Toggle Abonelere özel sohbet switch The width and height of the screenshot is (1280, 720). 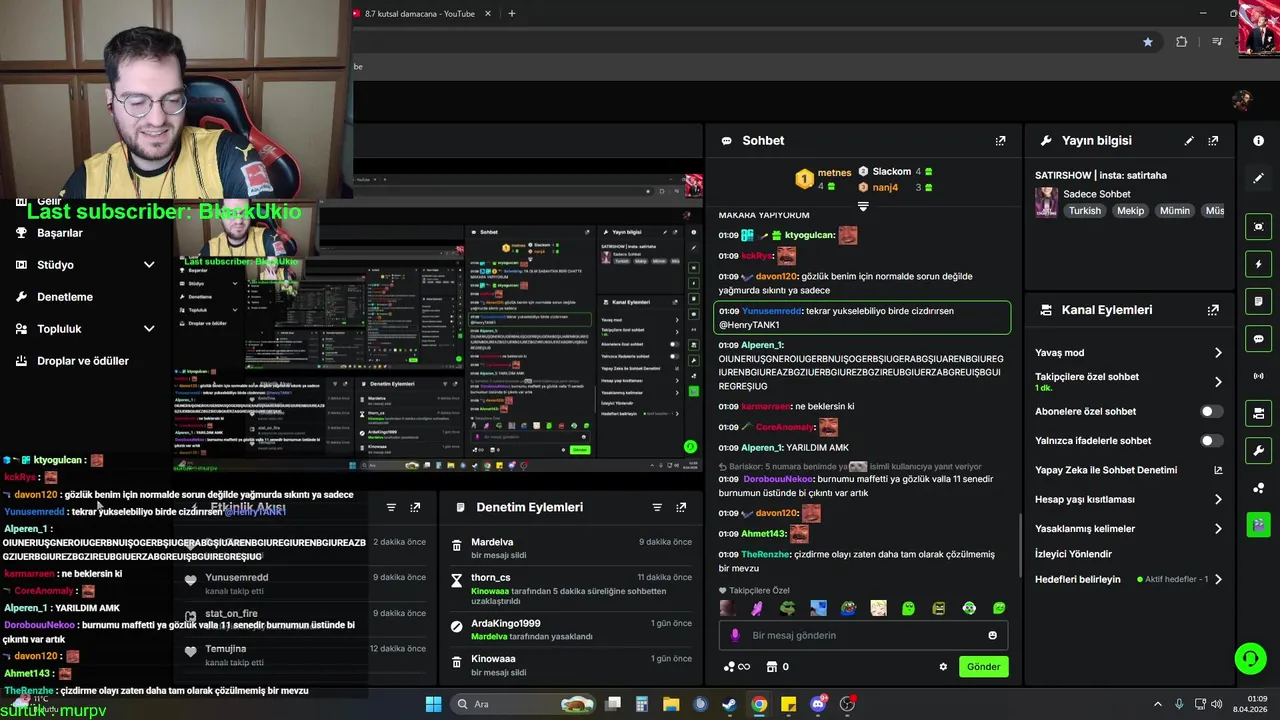click(x=1210, y=411)
